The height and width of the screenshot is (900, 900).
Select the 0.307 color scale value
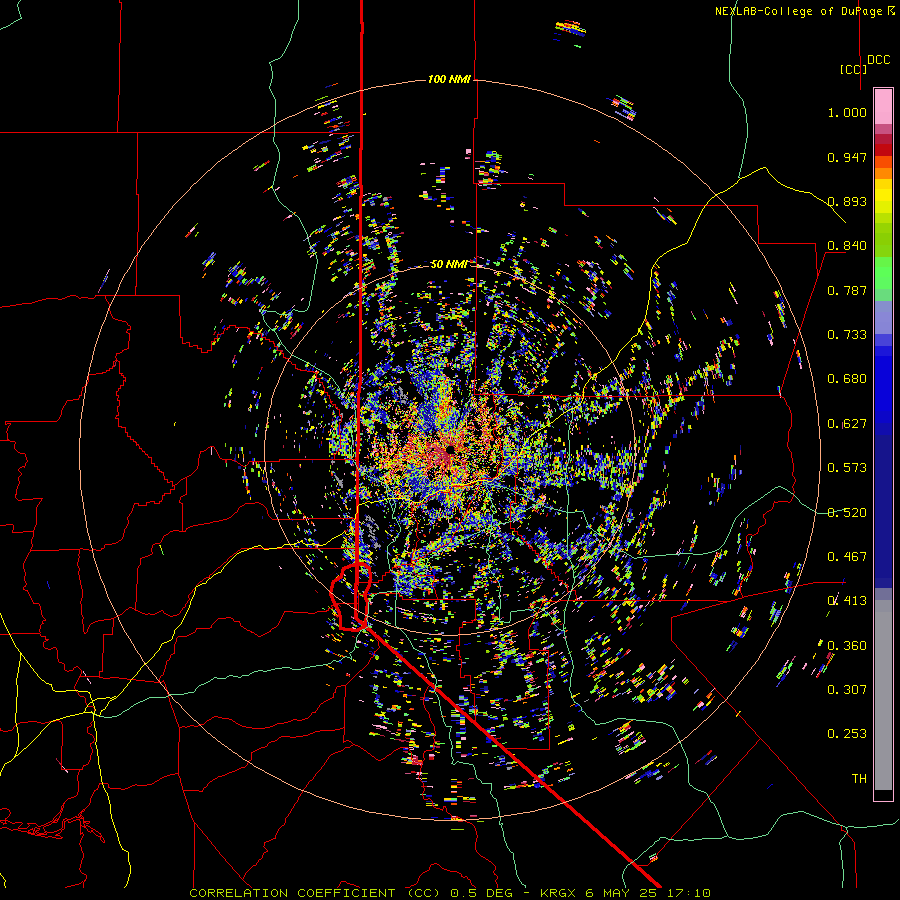[x=847, y=690]
